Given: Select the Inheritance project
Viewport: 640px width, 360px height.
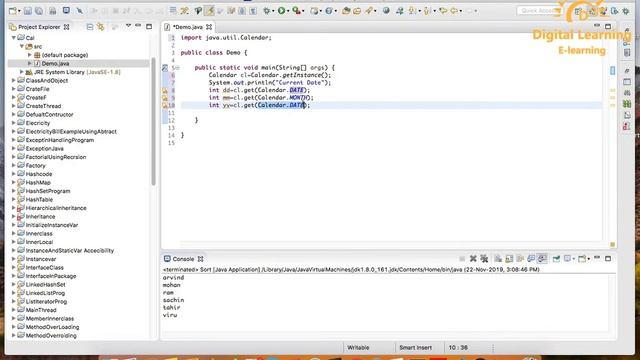Looking at the screenshot, I should tap(40, 216).
